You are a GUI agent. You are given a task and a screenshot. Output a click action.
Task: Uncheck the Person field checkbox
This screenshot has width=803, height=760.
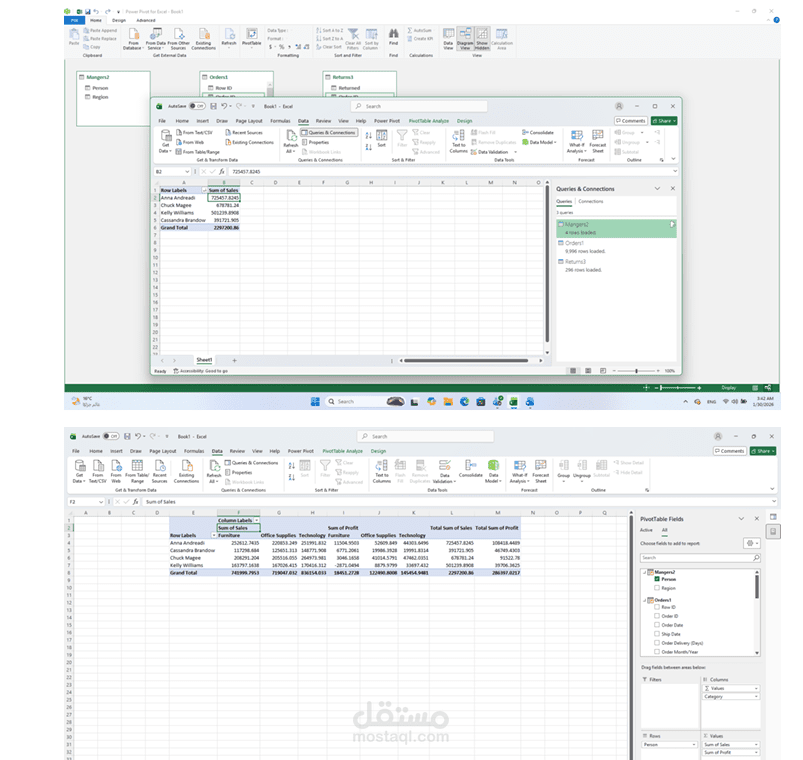click(657, 579)
